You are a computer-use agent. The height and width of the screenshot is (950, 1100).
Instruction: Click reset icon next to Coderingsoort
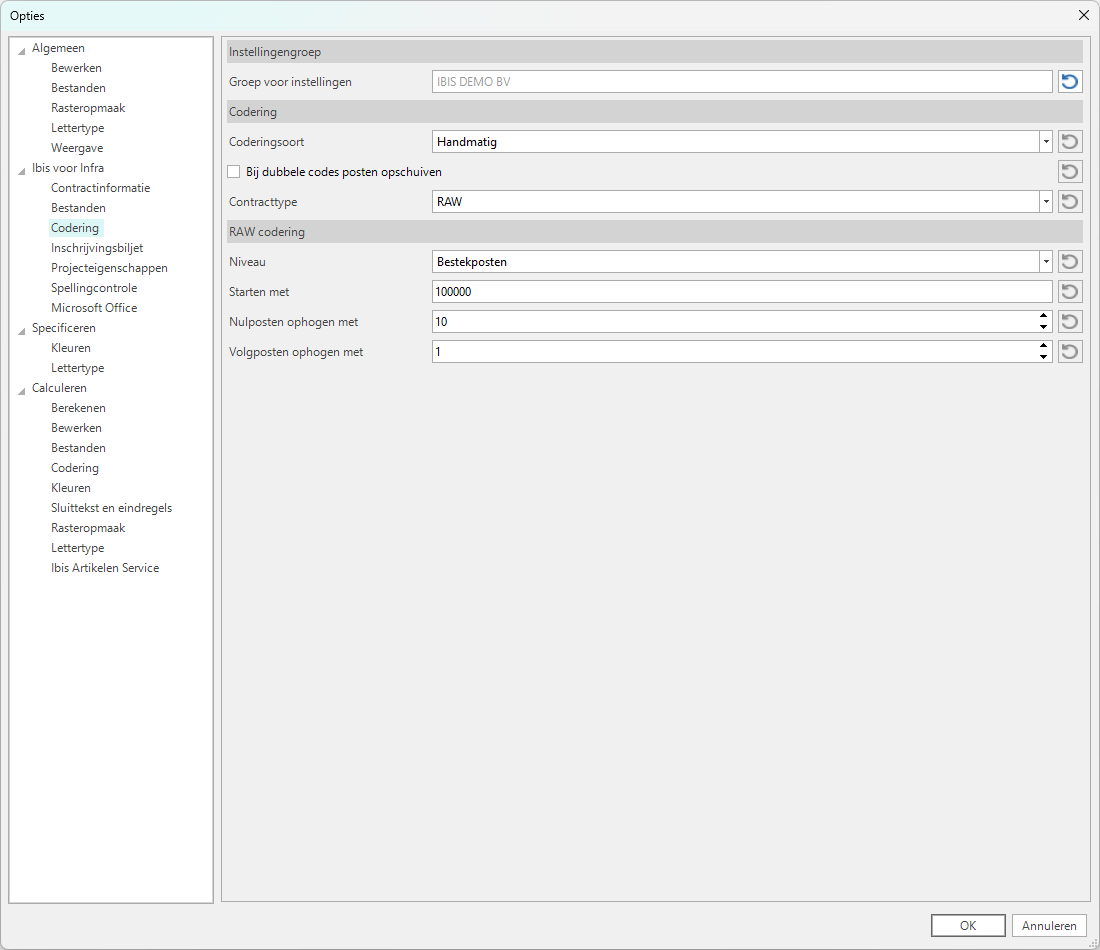point(1070,142)
